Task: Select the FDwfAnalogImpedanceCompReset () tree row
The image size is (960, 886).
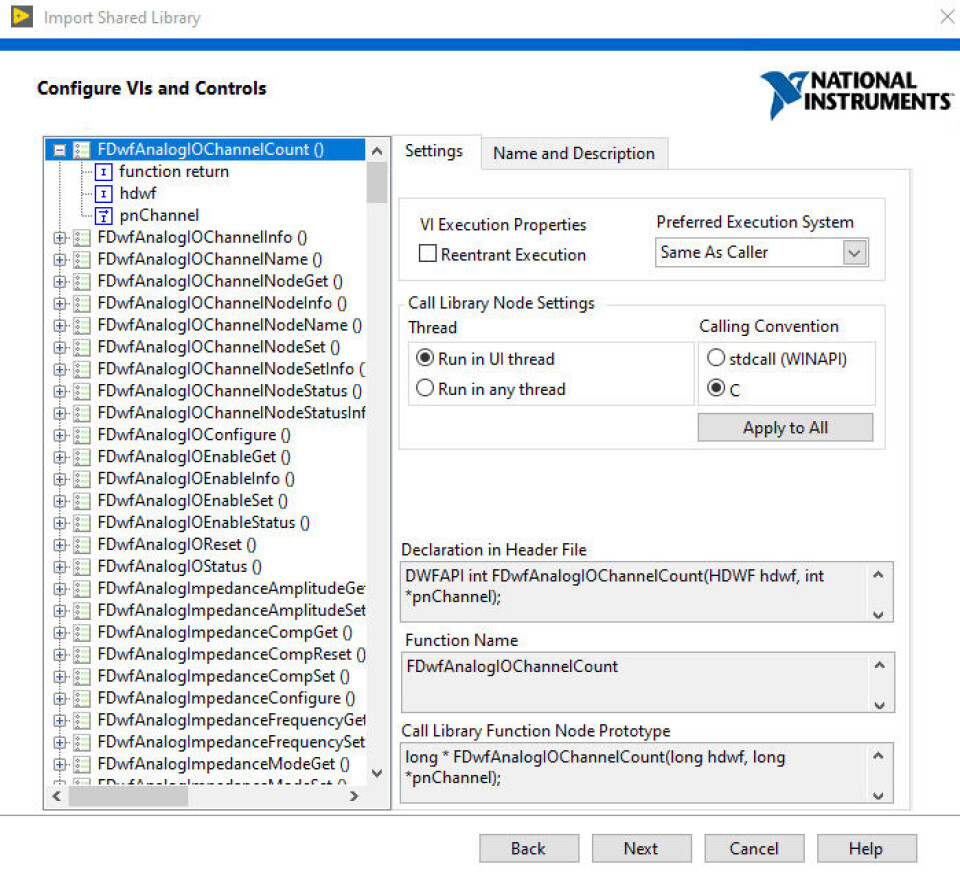Action: click(231, 655)
